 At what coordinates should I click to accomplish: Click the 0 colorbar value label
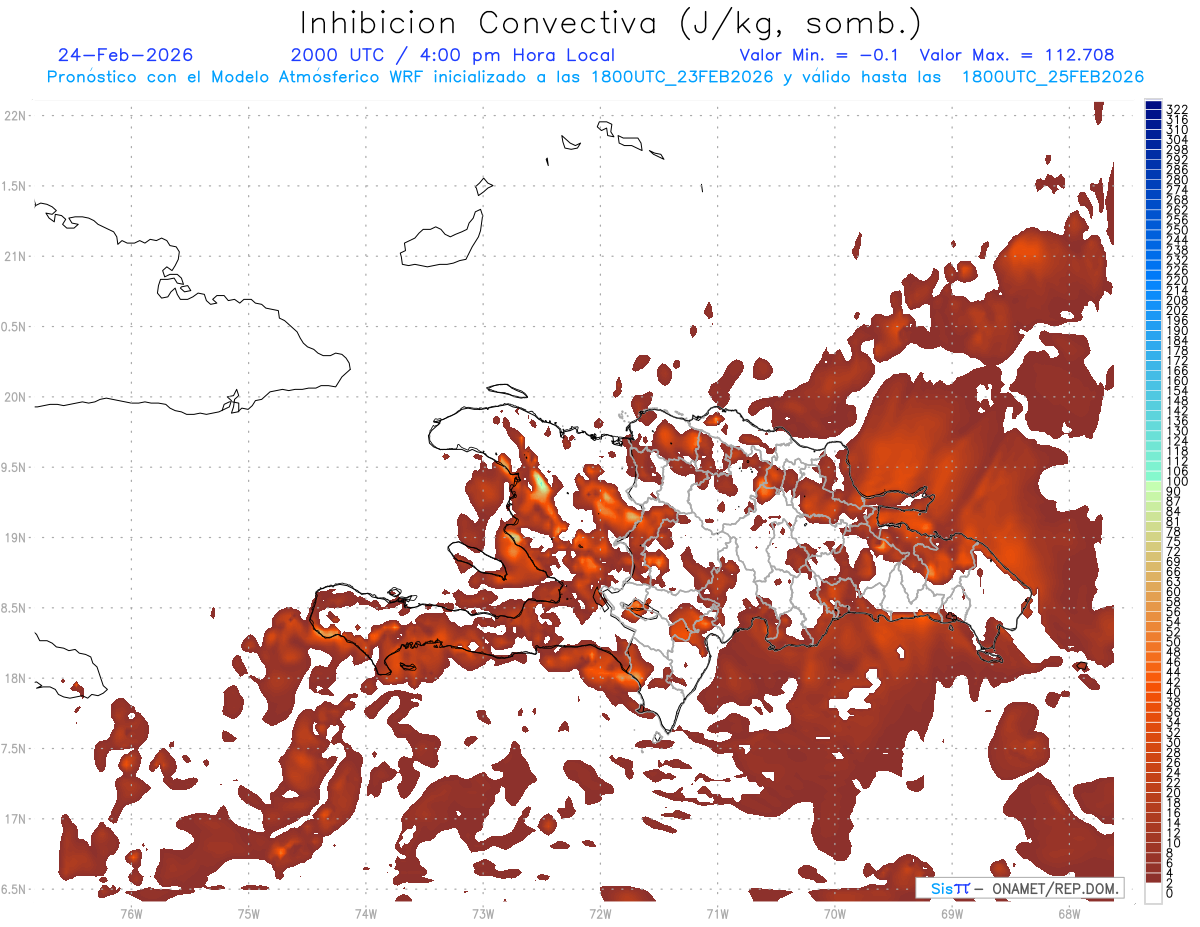point(1170,893)
